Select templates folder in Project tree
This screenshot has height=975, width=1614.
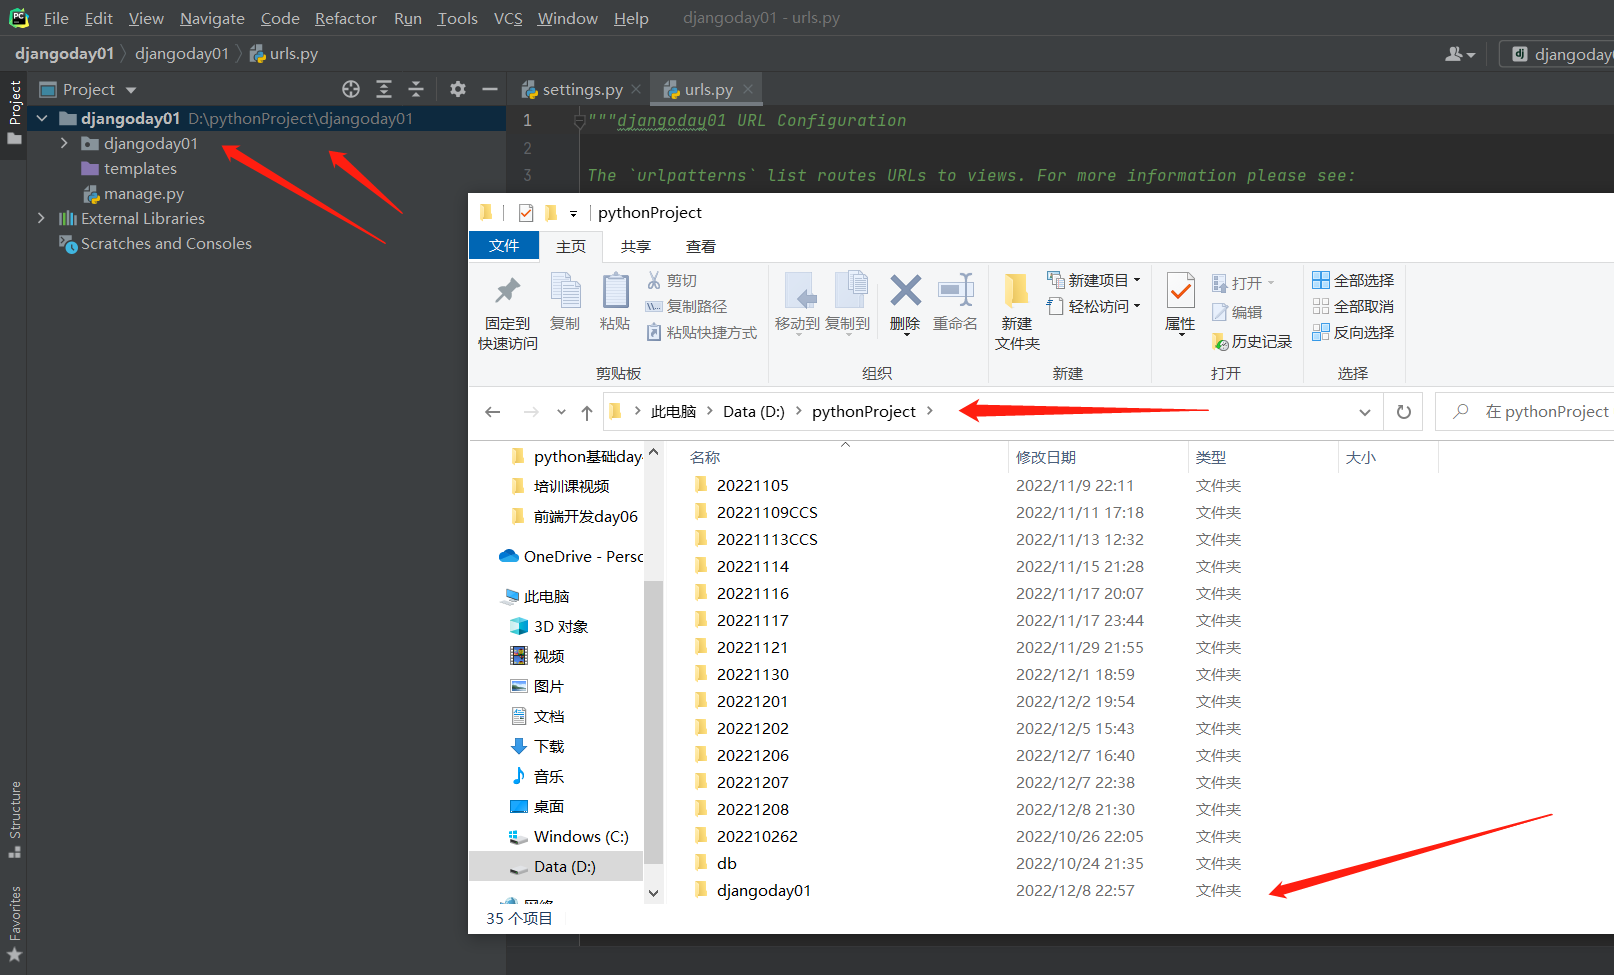[140, 168]
